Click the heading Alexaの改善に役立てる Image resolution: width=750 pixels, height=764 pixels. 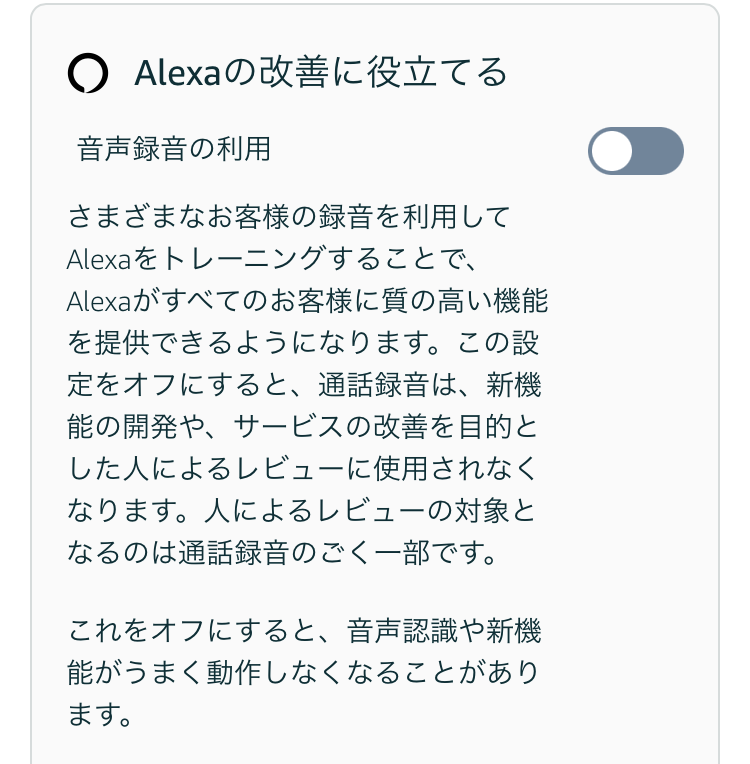[321, 73]
